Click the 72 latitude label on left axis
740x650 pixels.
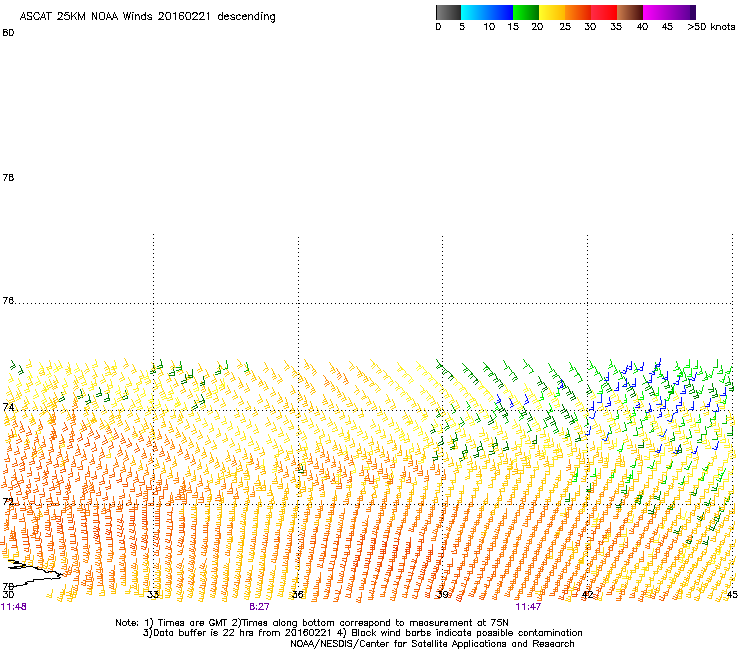click(x=8, y=501)
